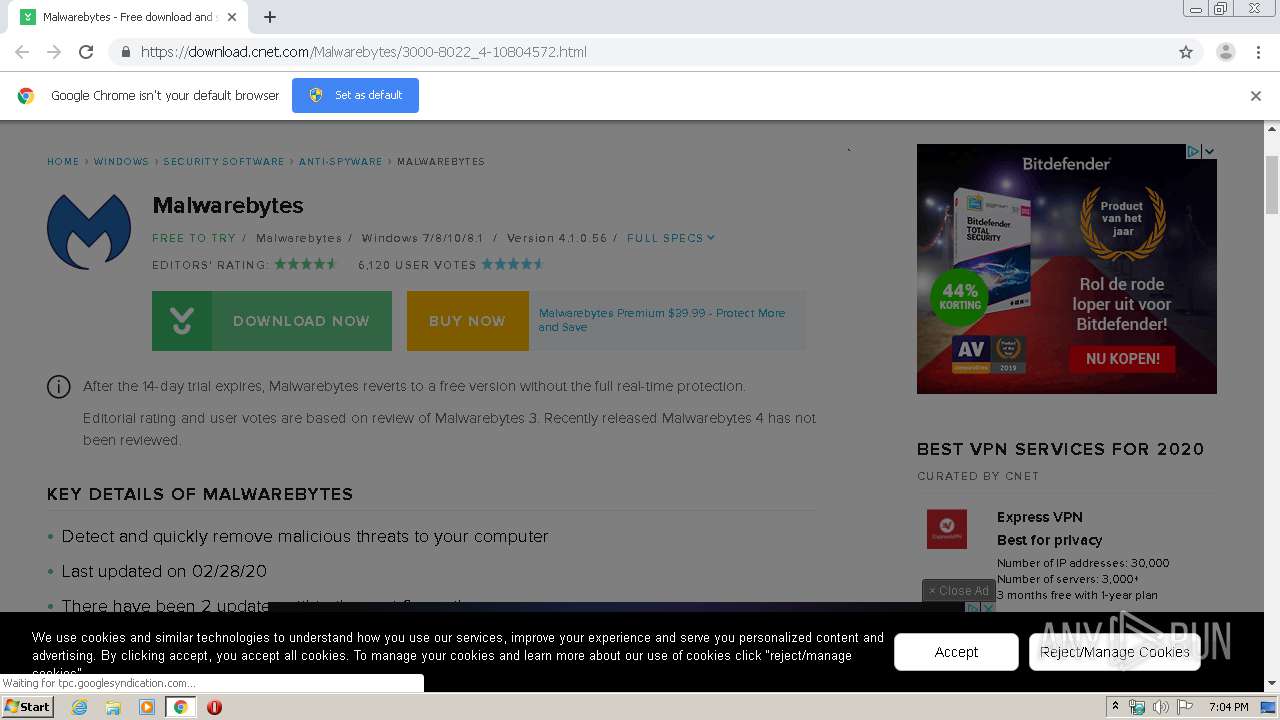The height and width of the screenshot is (720, 1280).
Task: Click the Download Now button
Action: 272,321
